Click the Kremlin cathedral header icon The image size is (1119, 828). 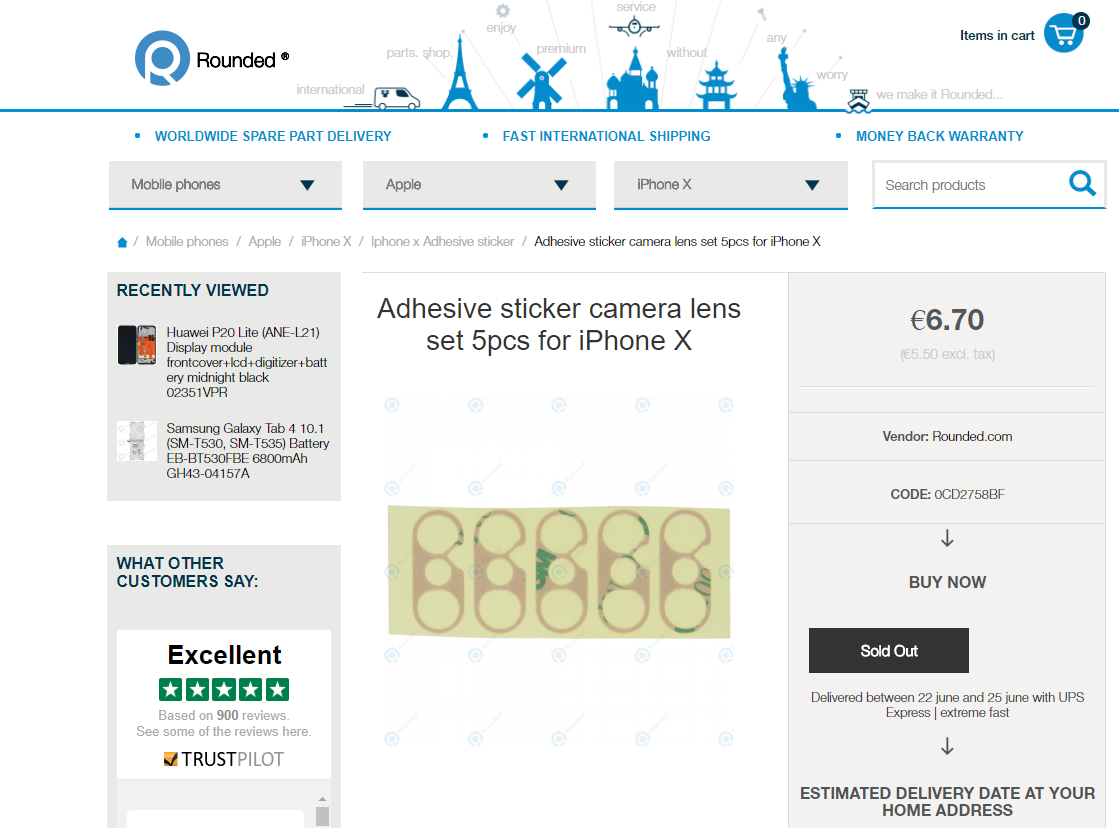tap(632, 80)
